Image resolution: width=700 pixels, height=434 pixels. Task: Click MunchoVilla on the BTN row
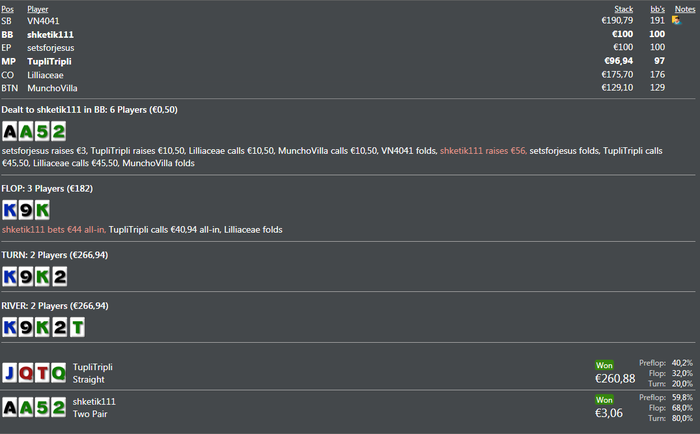point(54,87)
